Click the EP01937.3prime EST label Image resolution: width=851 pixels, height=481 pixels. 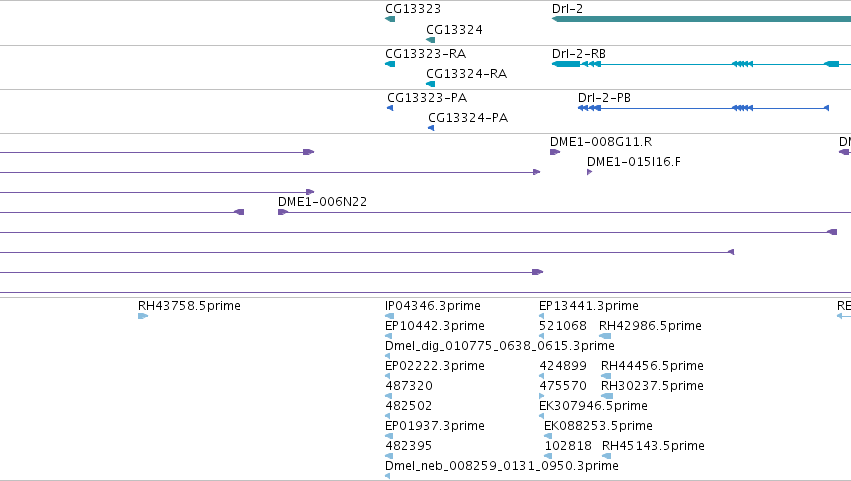point(434,426)
